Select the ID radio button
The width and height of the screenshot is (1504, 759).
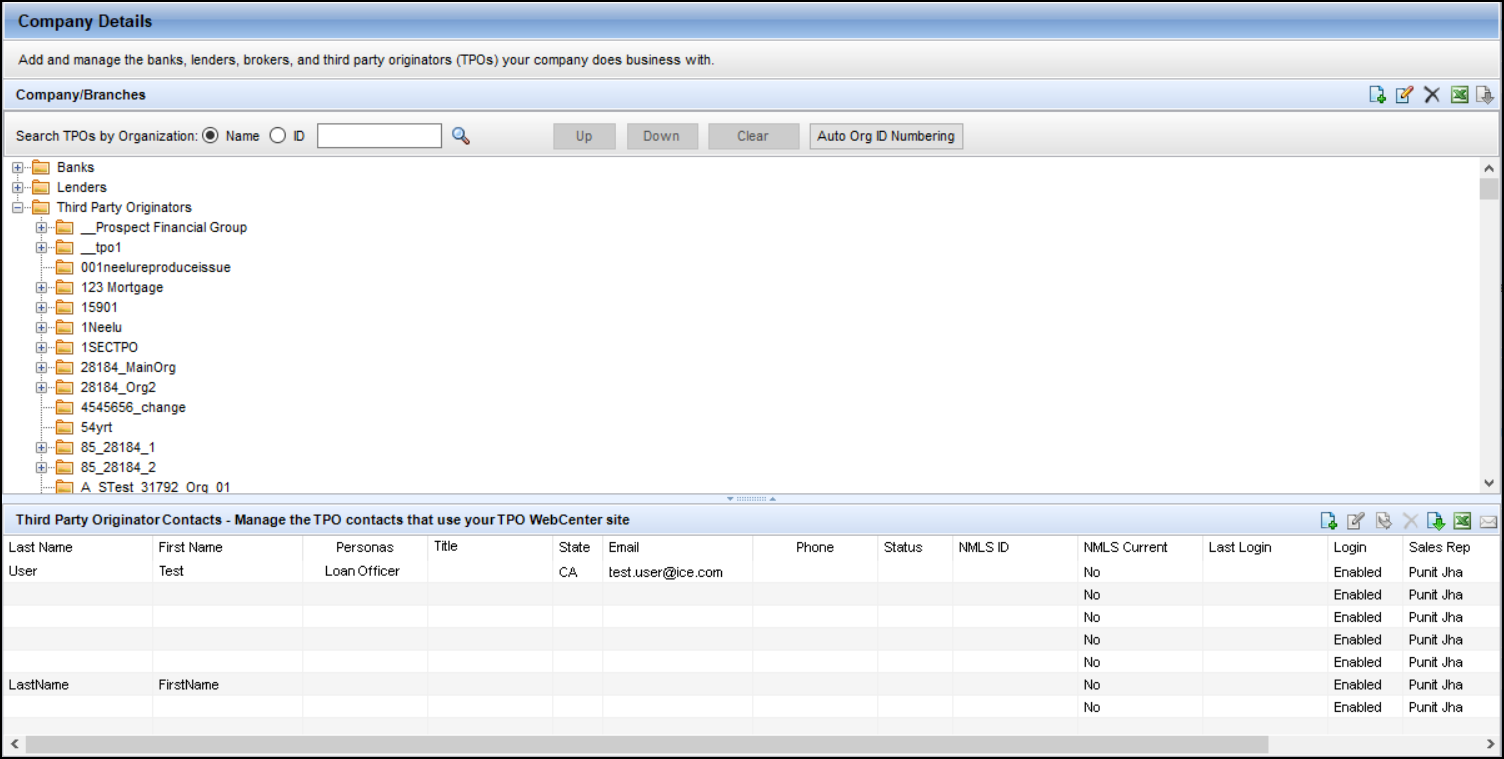(x=278, y=136)
